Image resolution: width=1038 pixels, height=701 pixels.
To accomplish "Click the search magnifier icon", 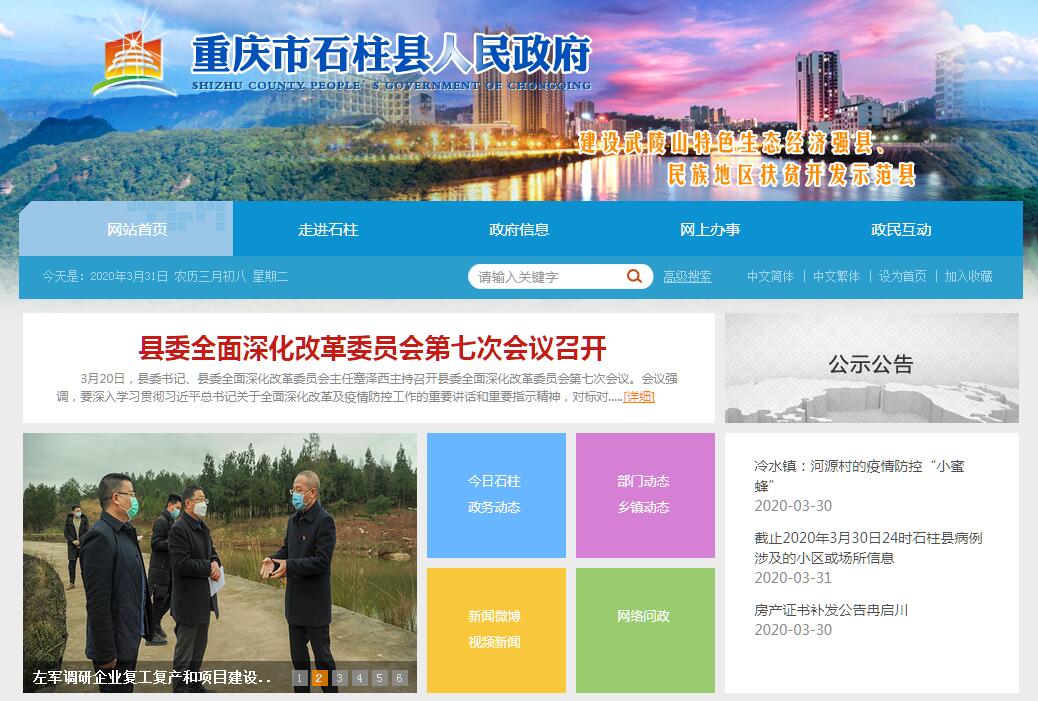I will click(x=634, y=276).
